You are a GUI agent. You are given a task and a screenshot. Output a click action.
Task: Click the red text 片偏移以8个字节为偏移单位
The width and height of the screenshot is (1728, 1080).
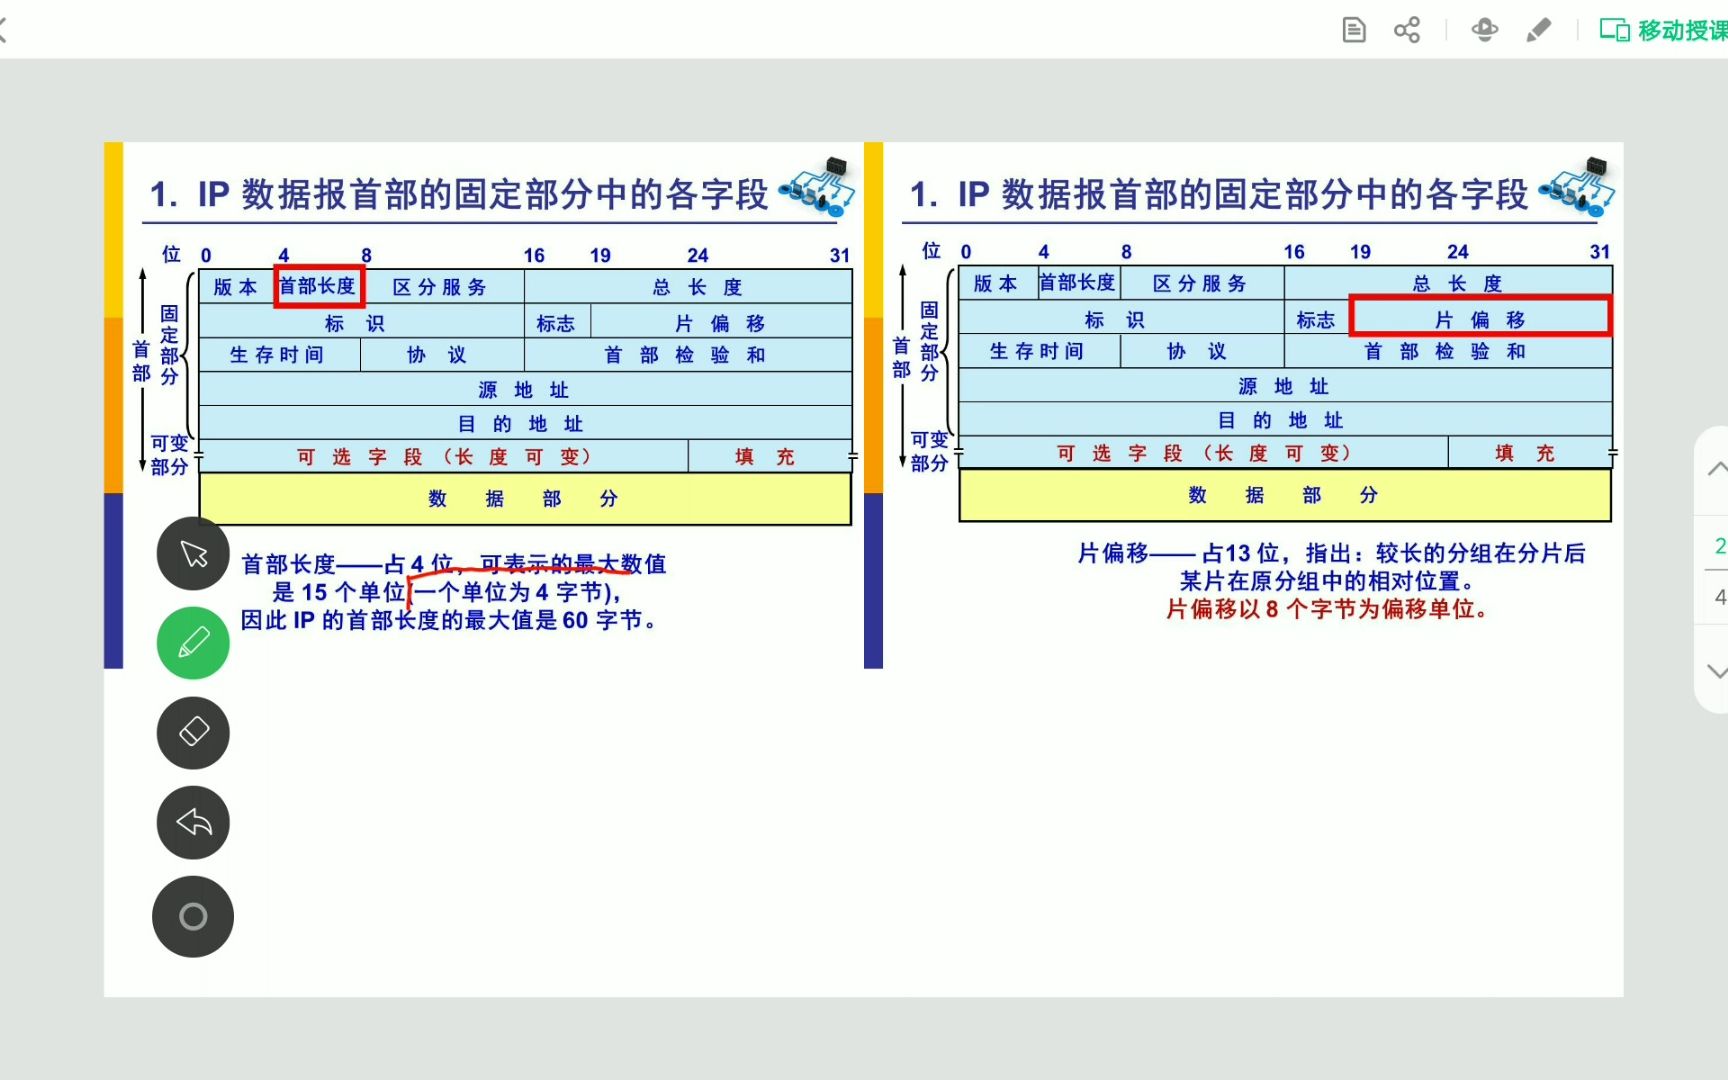(1326, 609)
